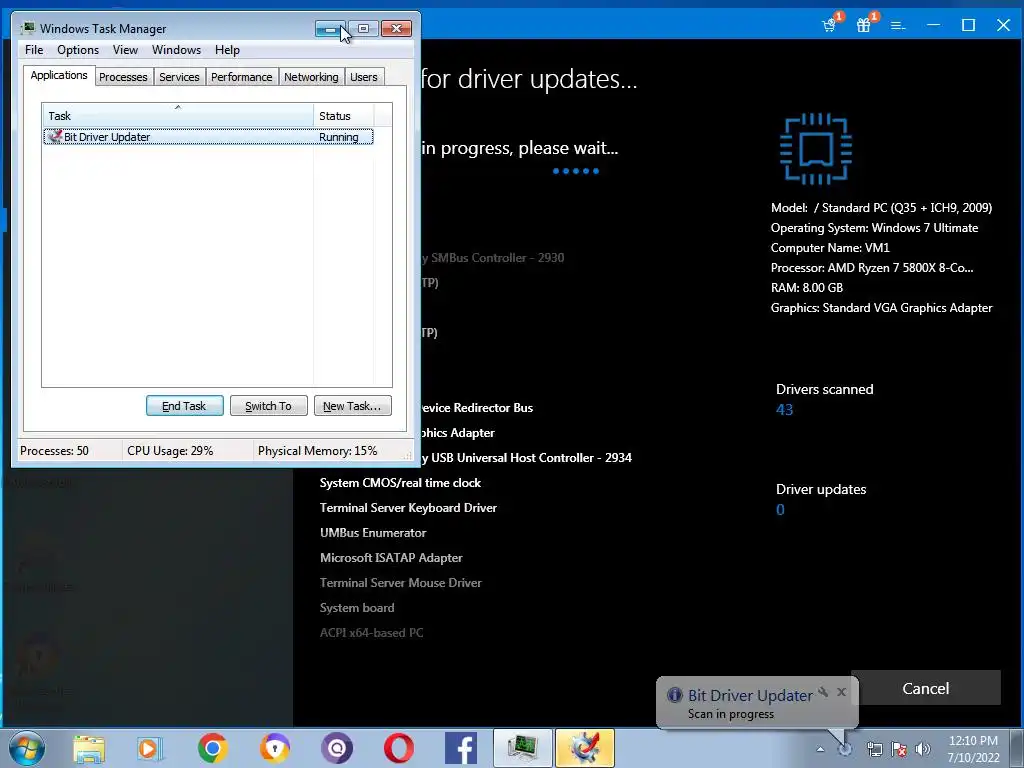
Task: Sort by the Status column header
Action: tap(344, 115)
